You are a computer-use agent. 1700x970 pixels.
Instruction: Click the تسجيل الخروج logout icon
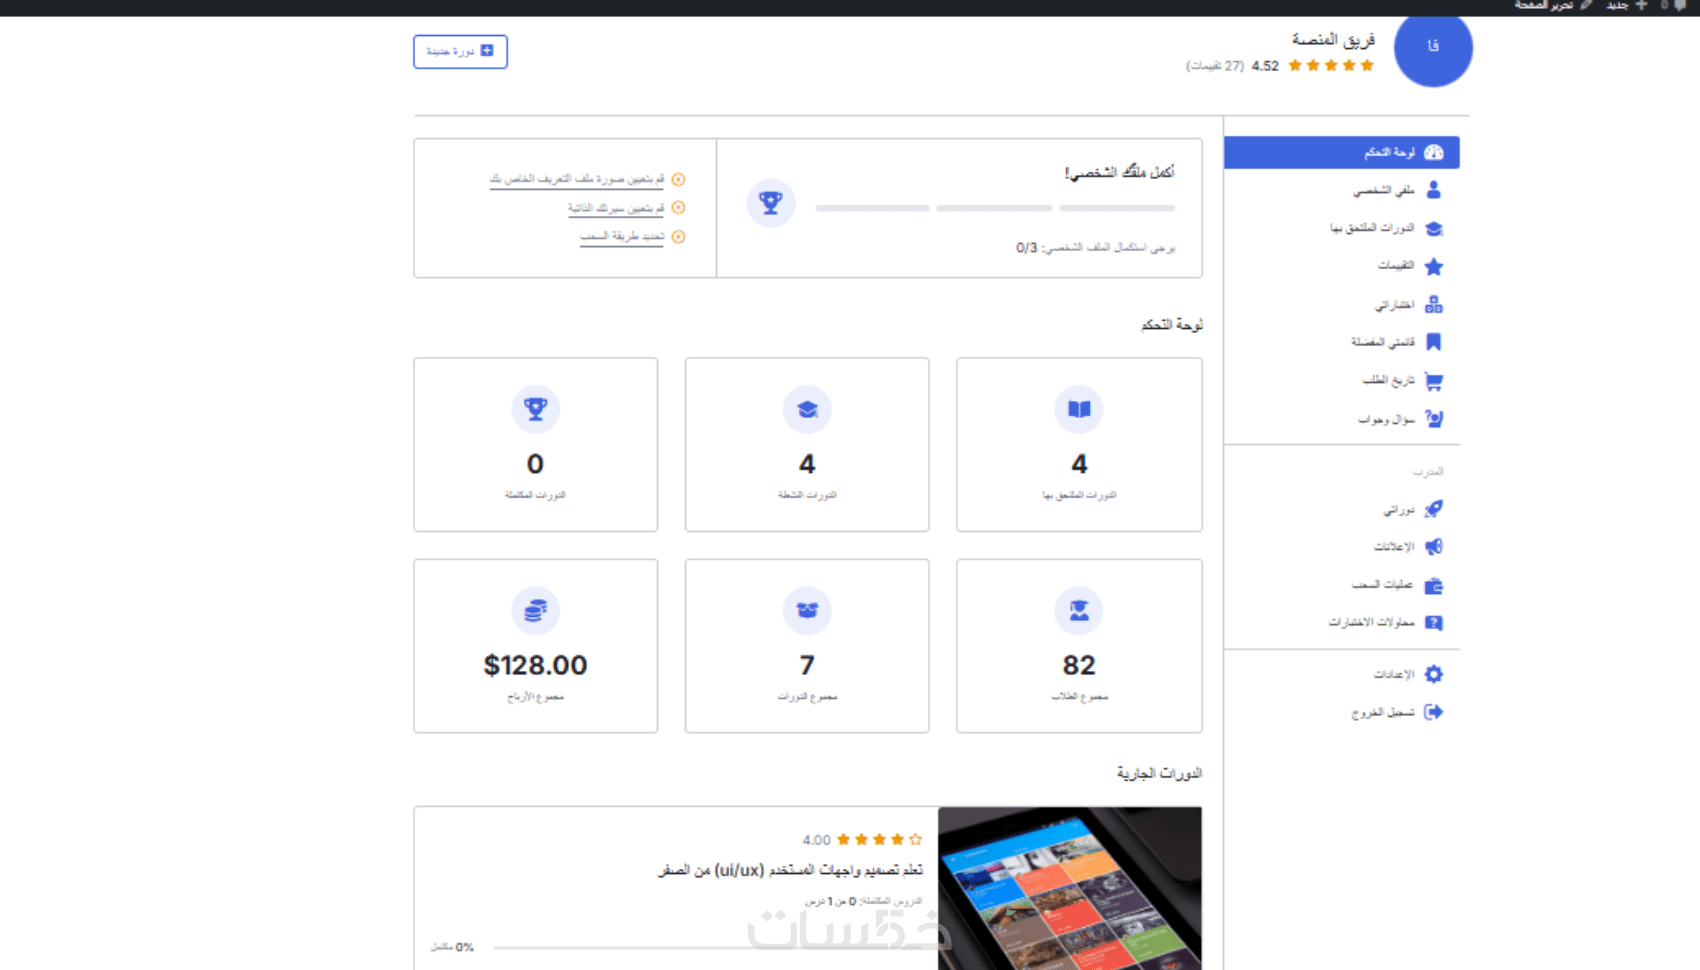point(1433,712)
